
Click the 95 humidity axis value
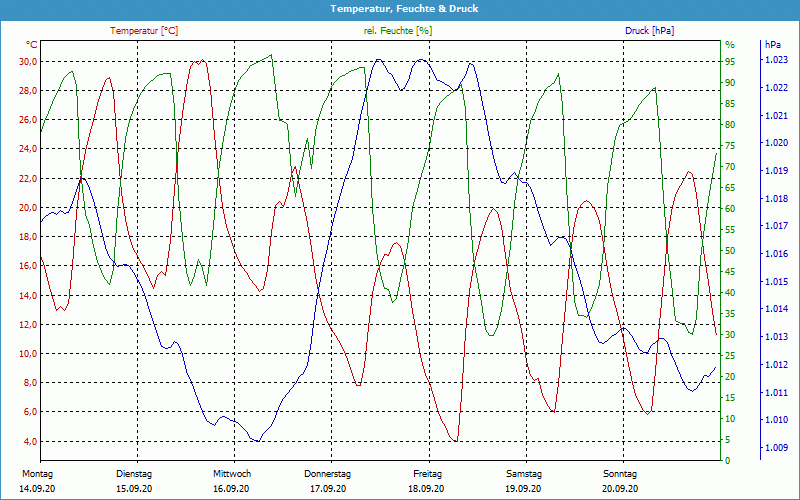coord(730,61)
